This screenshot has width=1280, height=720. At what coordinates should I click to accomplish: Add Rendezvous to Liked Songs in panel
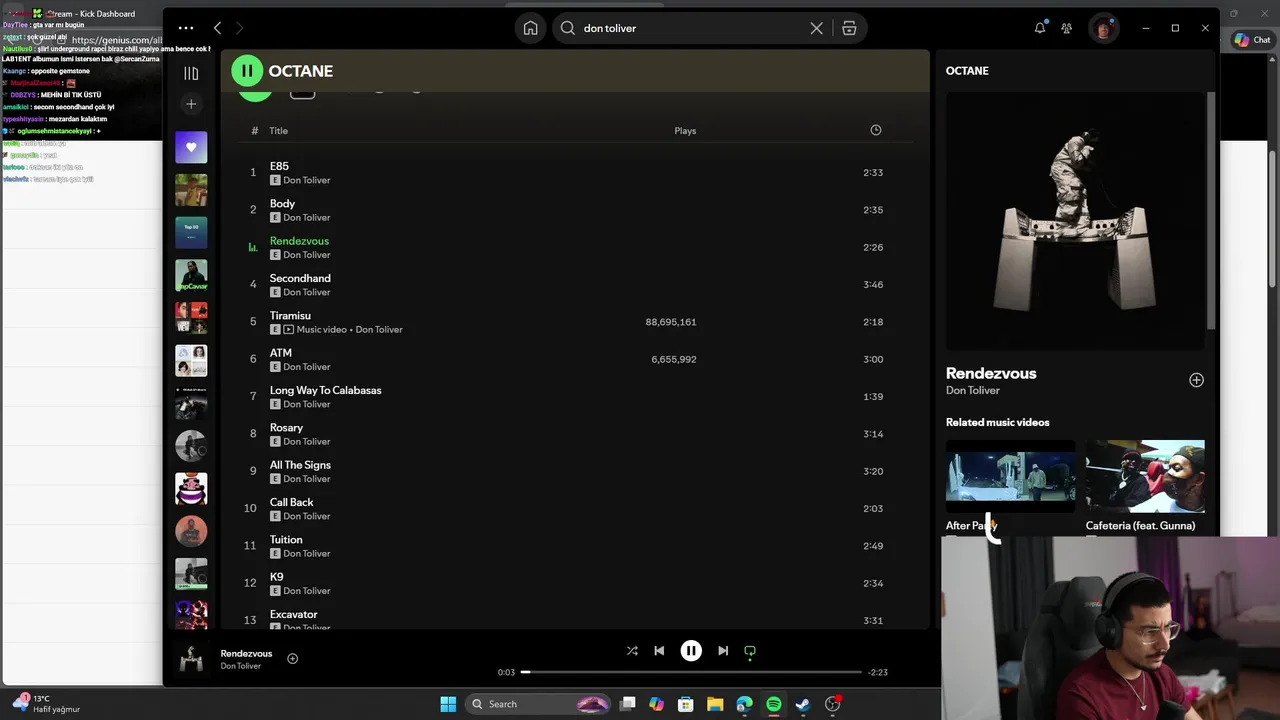coord(1196,380)
